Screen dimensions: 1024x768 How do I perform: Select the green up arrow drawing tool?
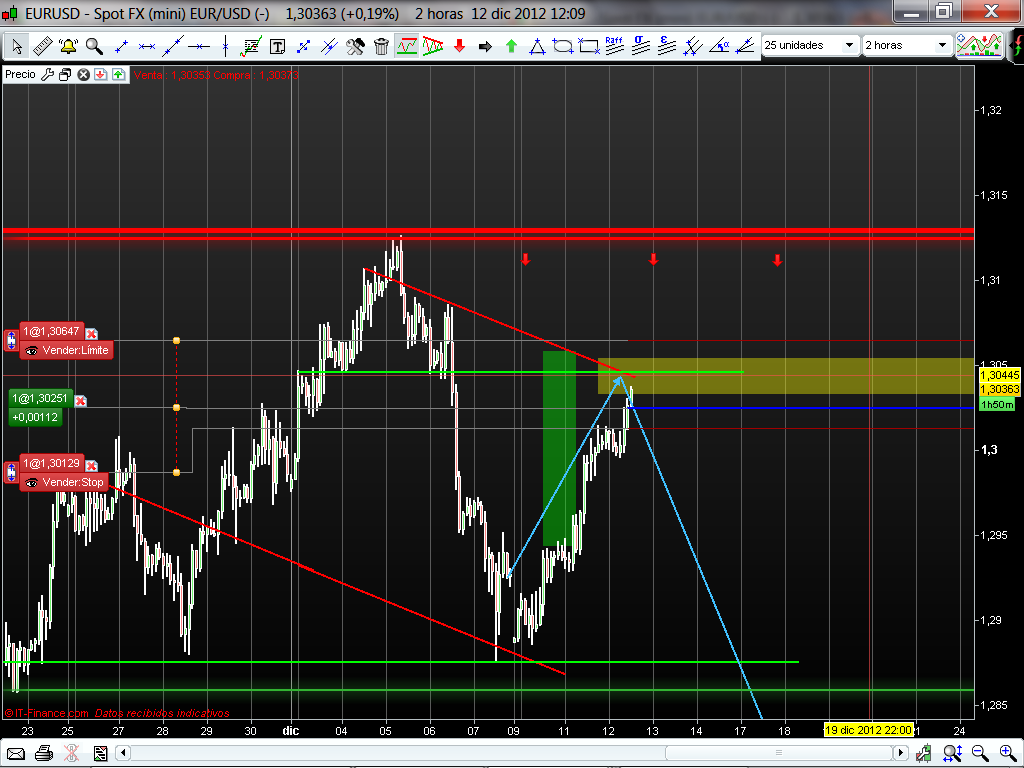click(511, 46)
